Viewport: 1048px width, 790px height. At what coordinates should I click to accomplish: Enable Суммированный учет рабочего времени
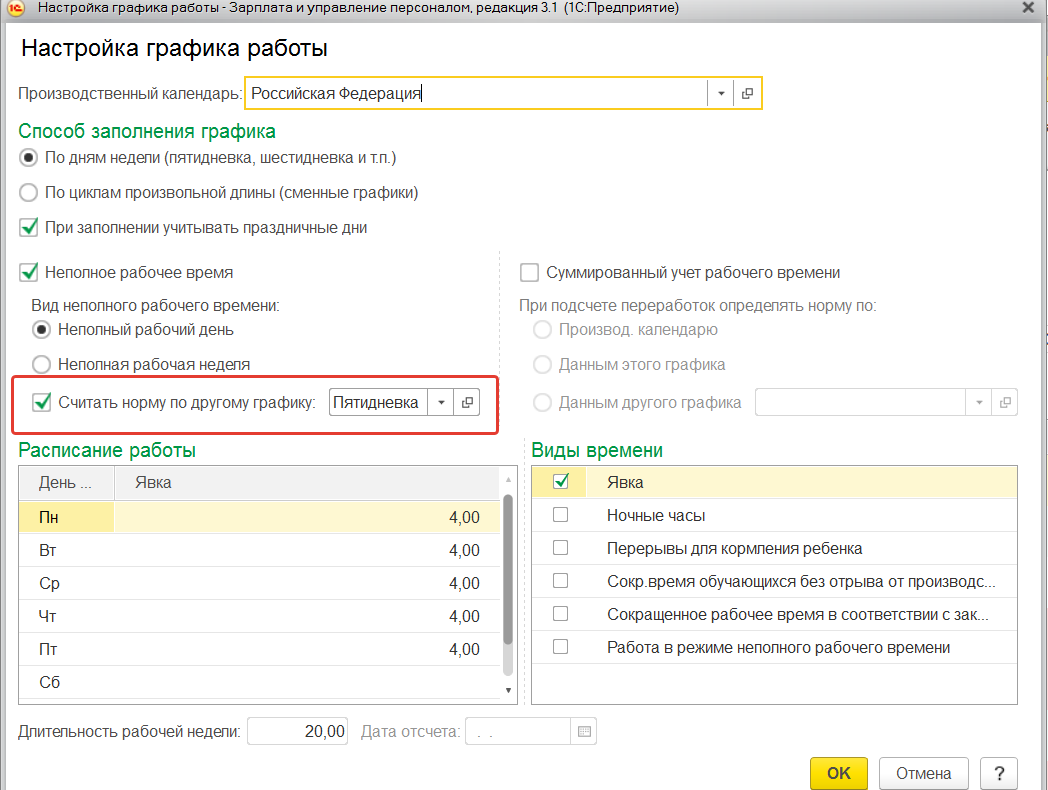point(529,272)
